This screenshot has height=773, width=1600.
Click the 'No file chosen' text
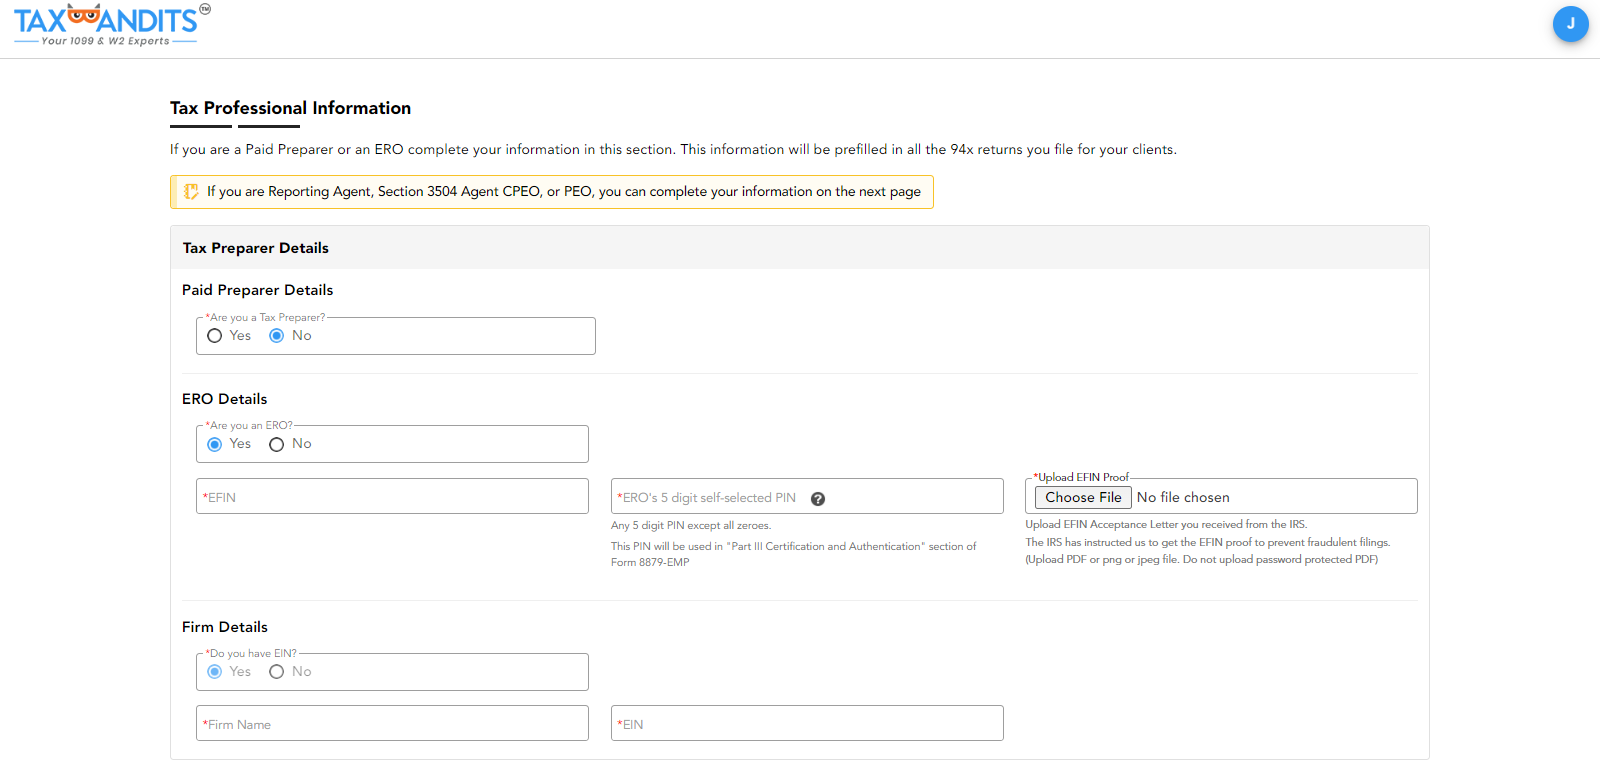tap(1183, 497)
